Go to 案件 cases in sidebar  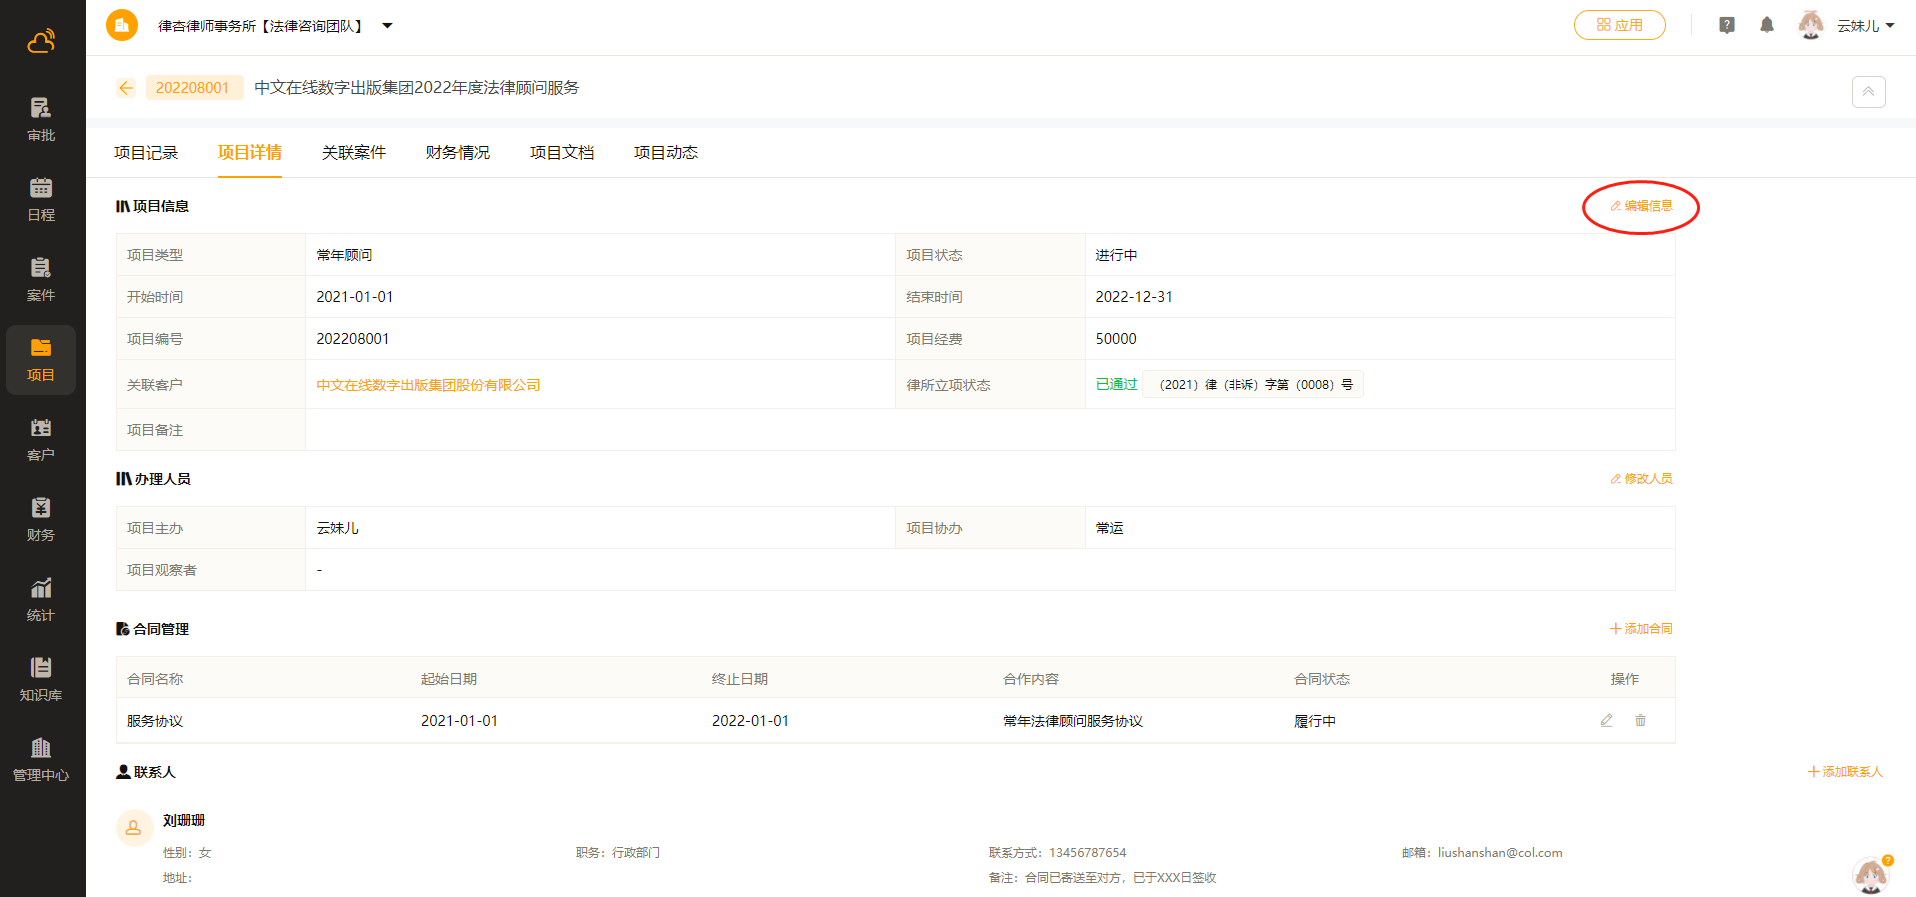pyautogui.click(x=41, y=279)
